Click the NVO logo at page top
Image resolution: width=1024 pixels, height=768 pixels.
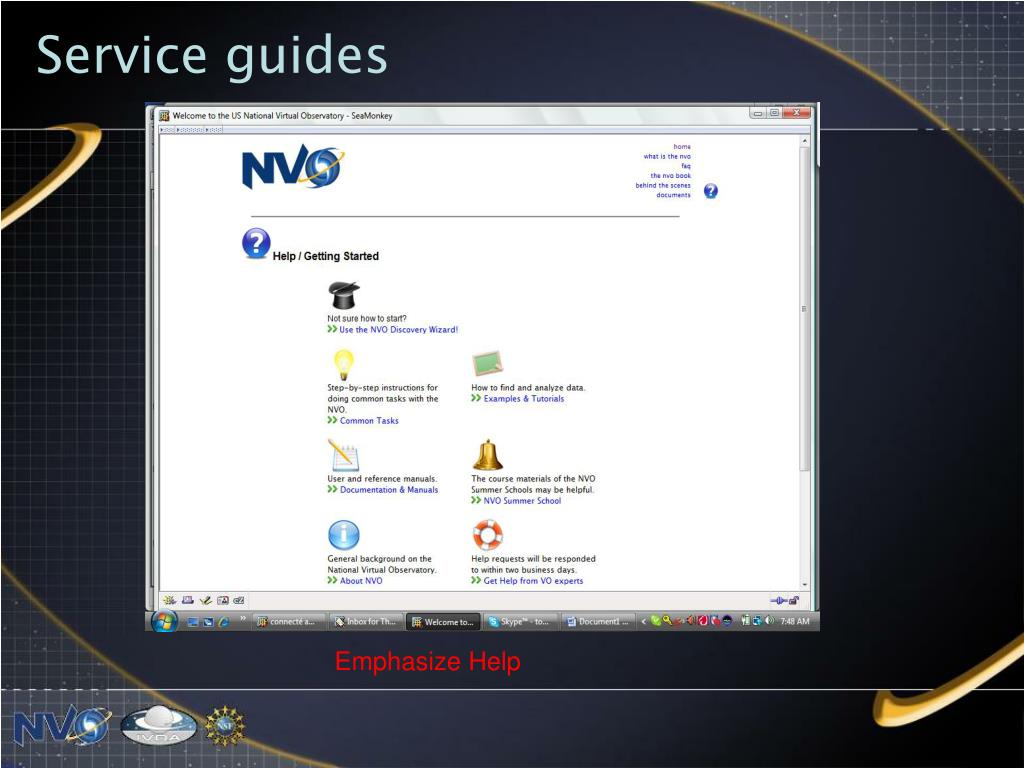291,168
